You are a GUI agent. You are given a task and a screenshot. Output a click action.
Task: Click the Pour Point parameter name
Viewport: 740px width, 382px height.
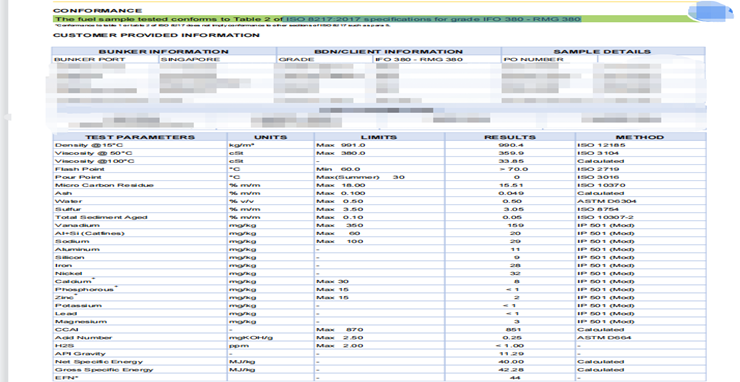78,177
